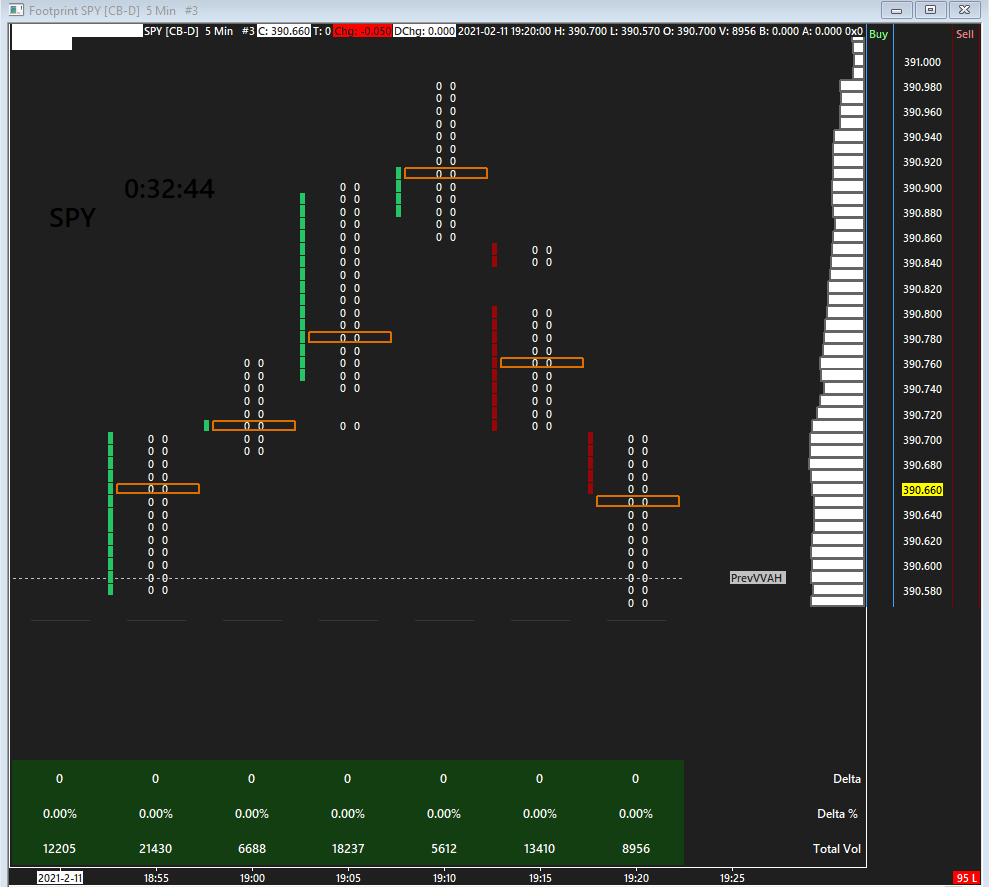The image size is (990, 887).
Task: Click the 19:00 time axis label
Action: pyautogui.click(x=252, y=878)
